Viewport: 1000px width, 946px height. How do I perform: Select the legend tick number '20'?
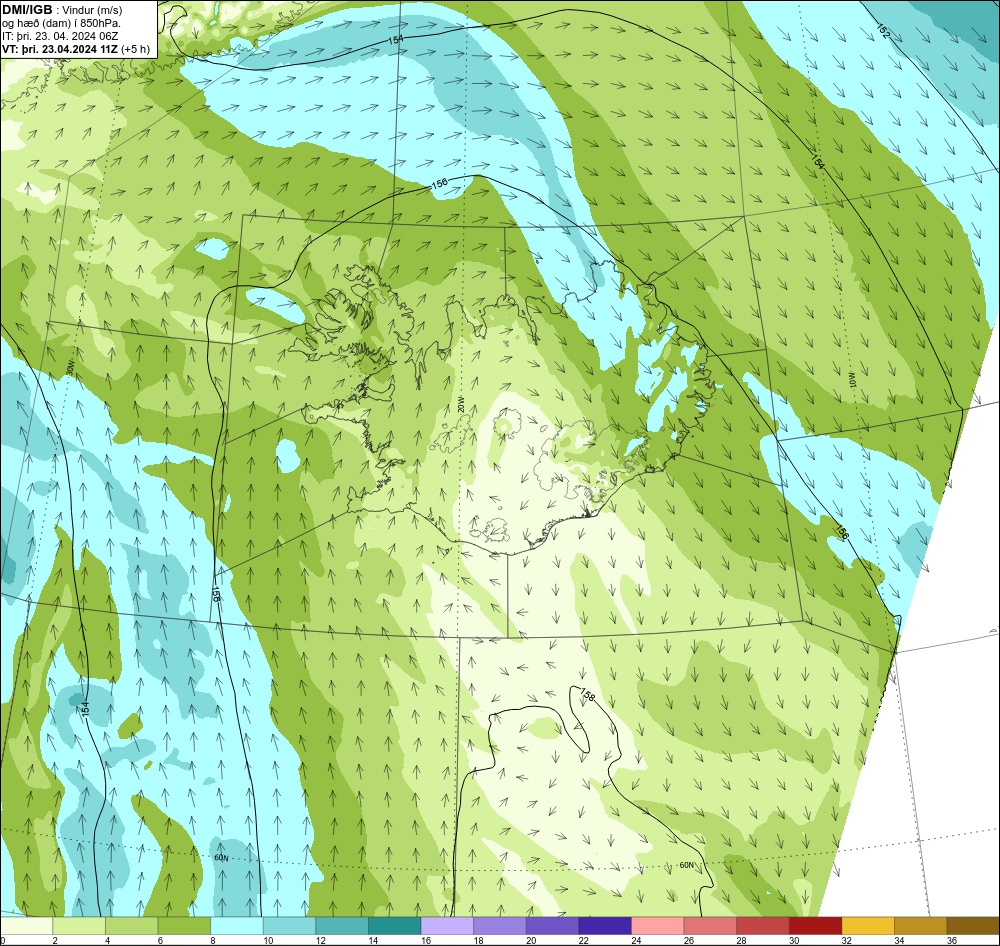pyautogui.click(x=531, y=940)
